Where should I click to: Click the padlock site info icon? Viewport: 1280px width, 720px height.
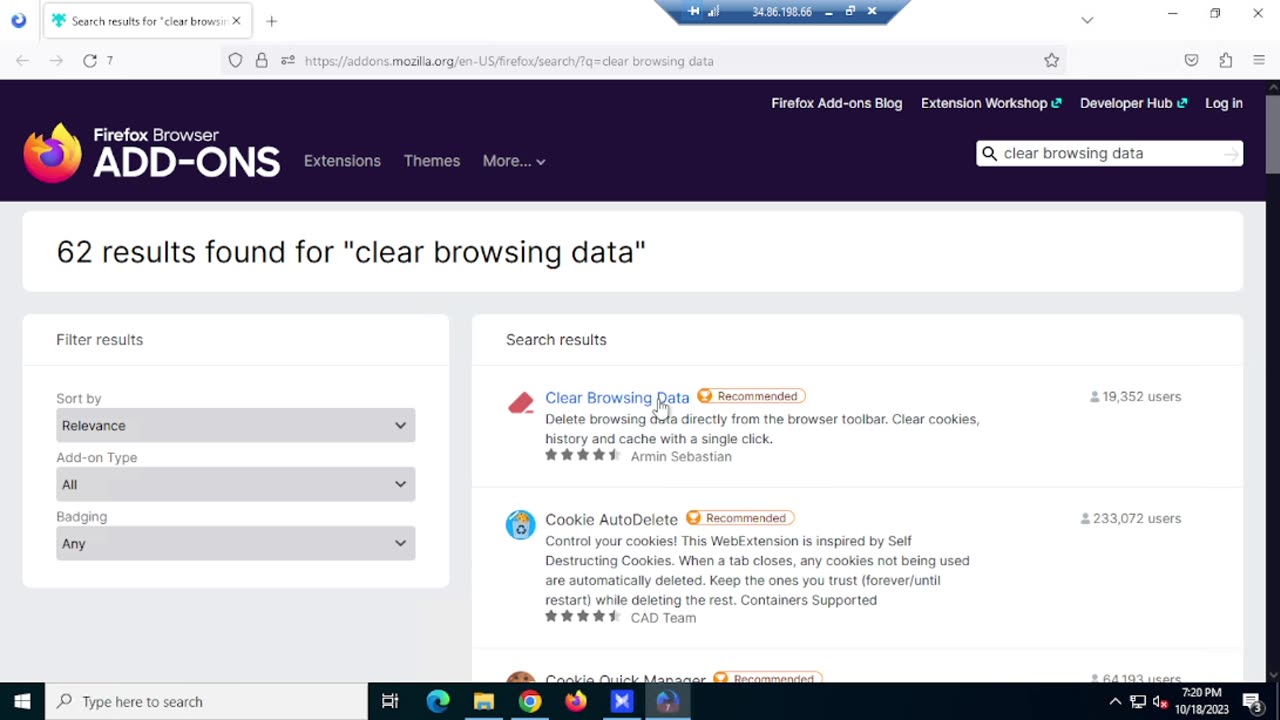pos(261,61)
